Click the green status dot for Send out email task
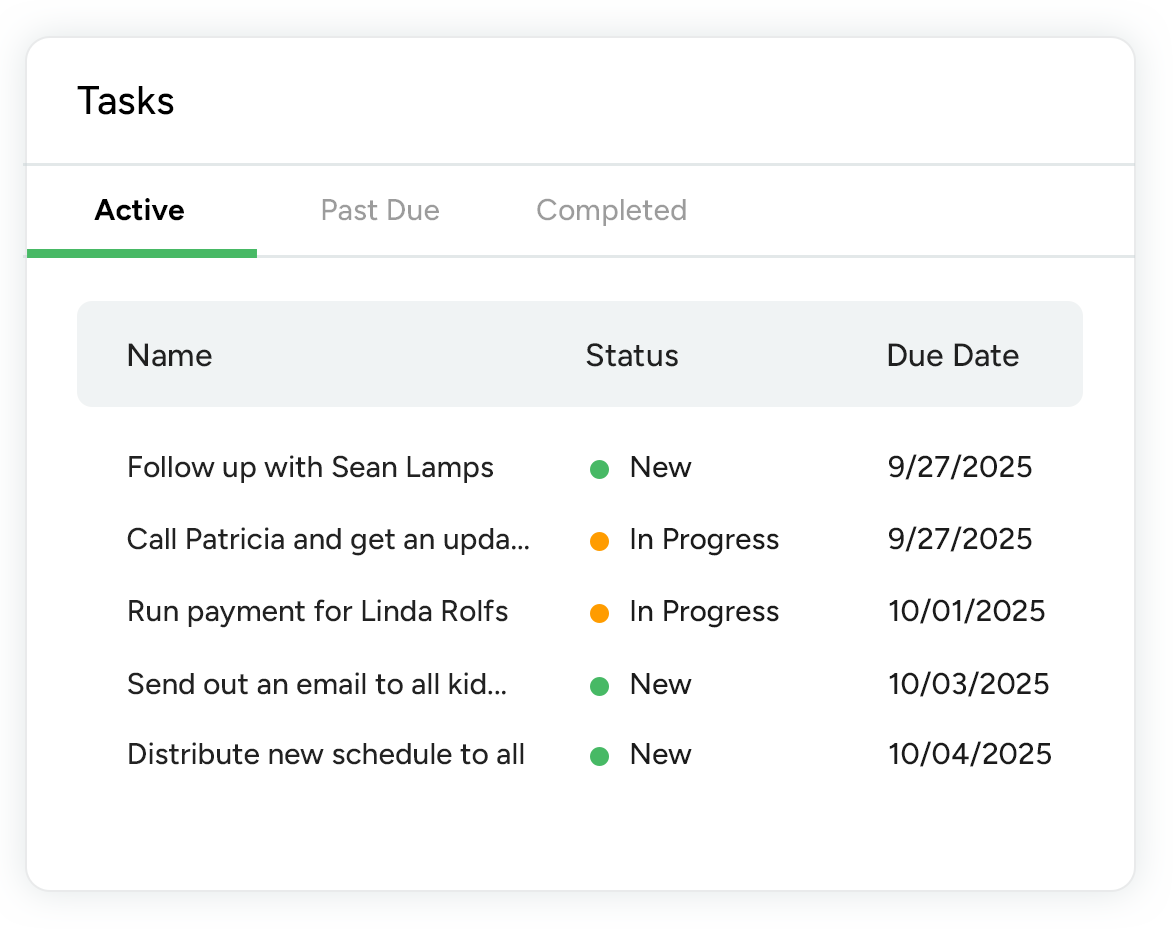1173x929 pixels. pos(600,686)
